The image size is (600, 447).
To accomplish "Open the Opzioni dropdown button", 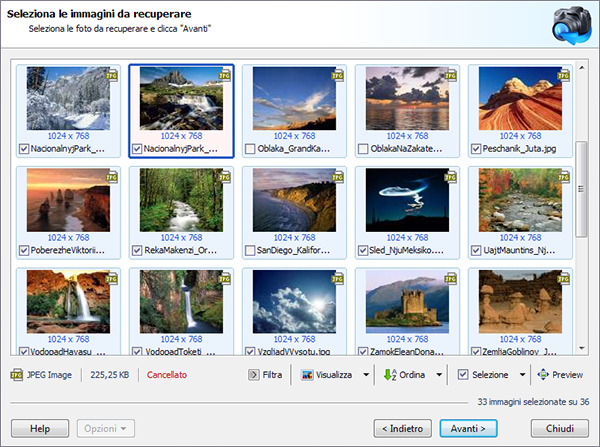I will [106, 428].
